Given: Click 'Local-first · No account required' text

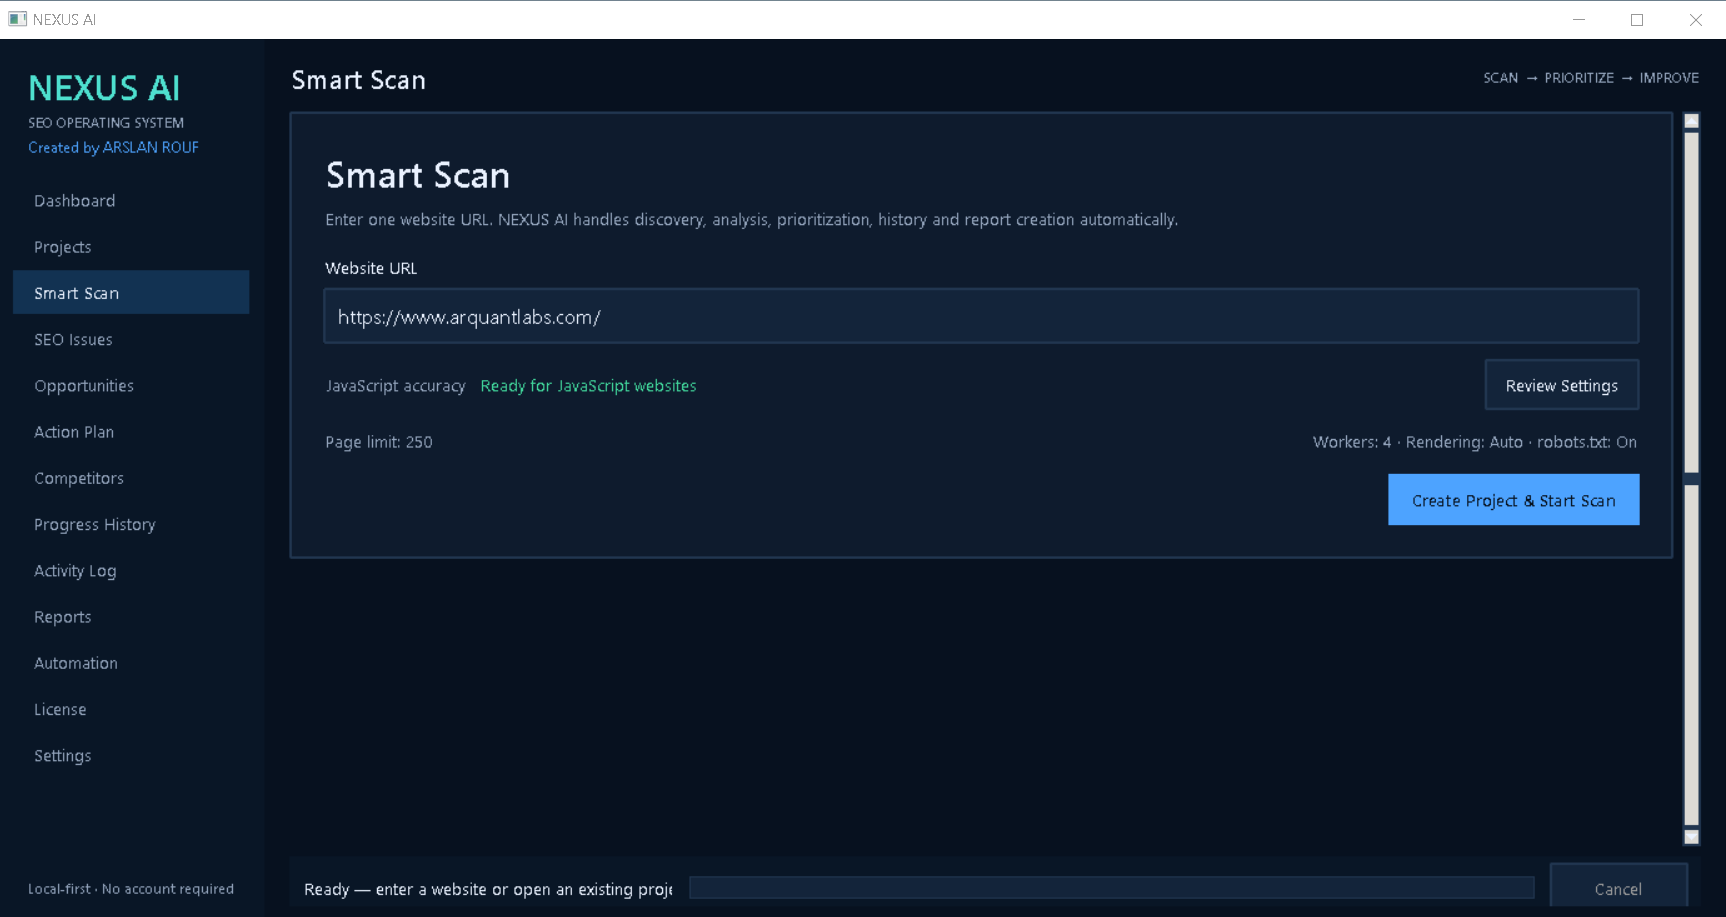Looking at the screenshot, I should (131, 889).
